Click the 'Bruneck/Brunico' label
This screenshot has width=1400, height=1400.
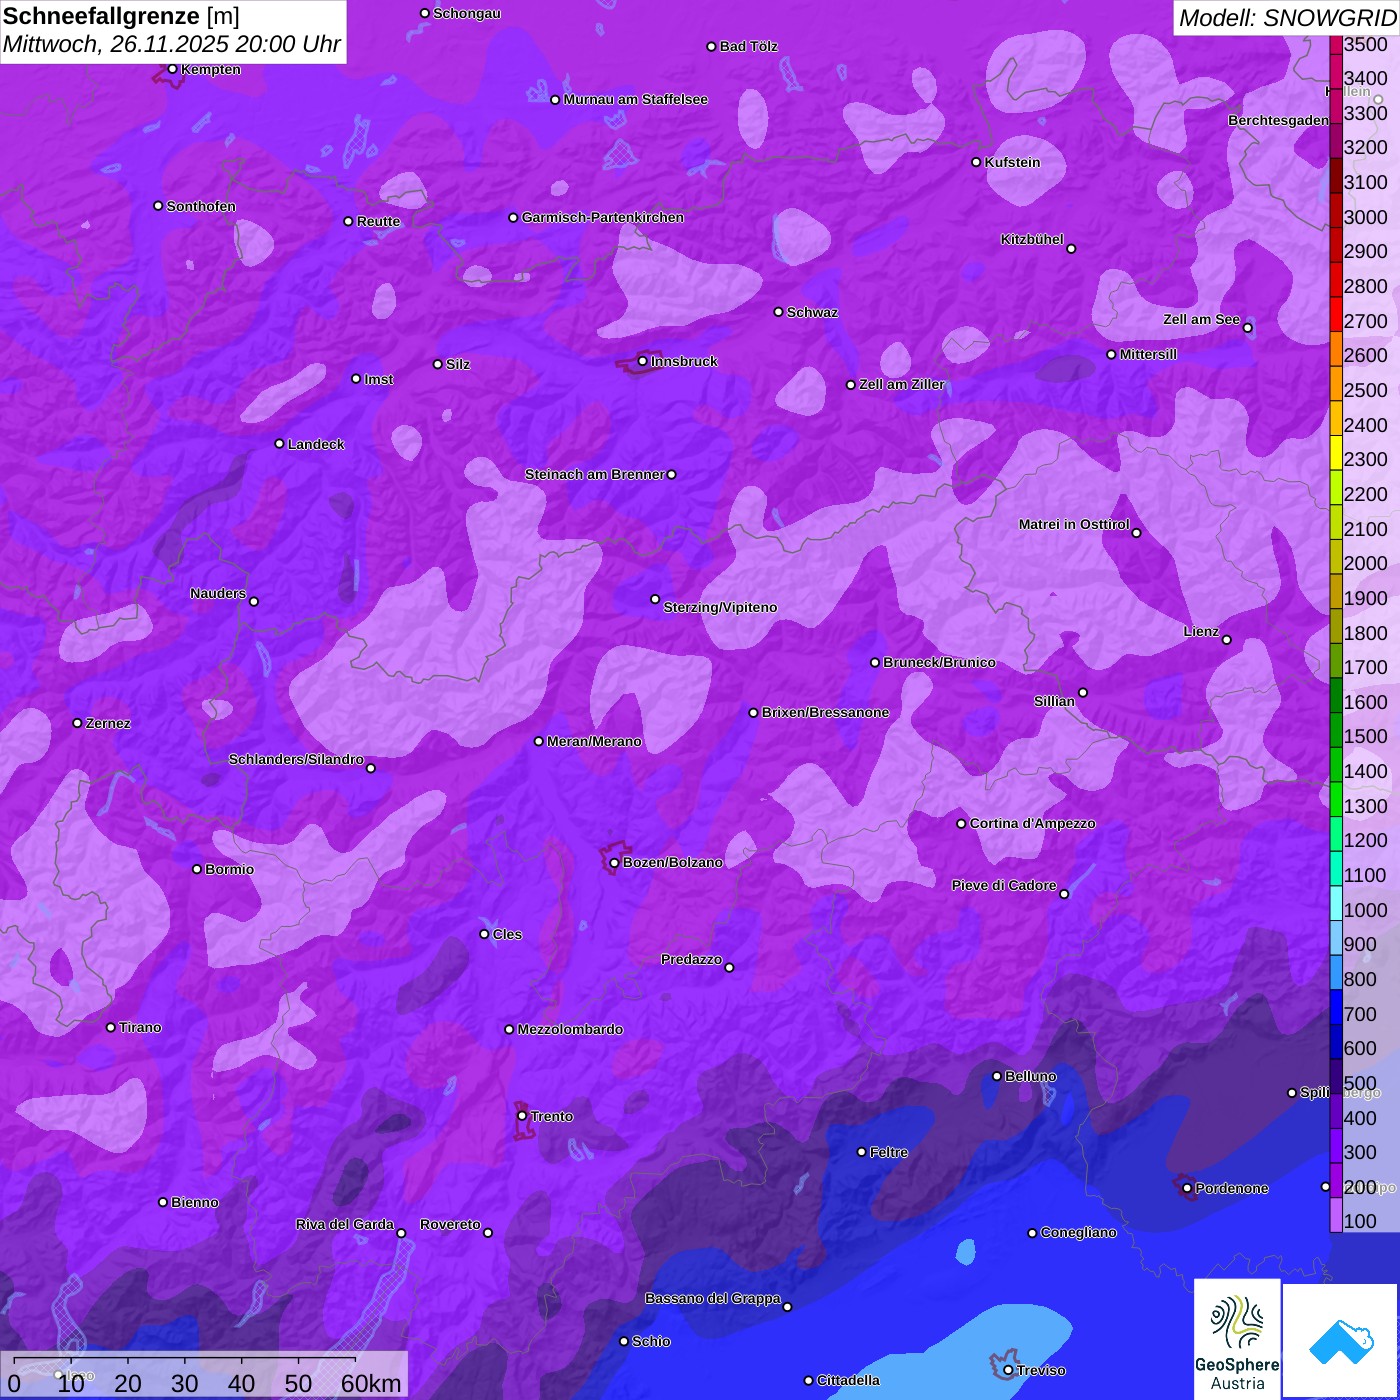939,662
